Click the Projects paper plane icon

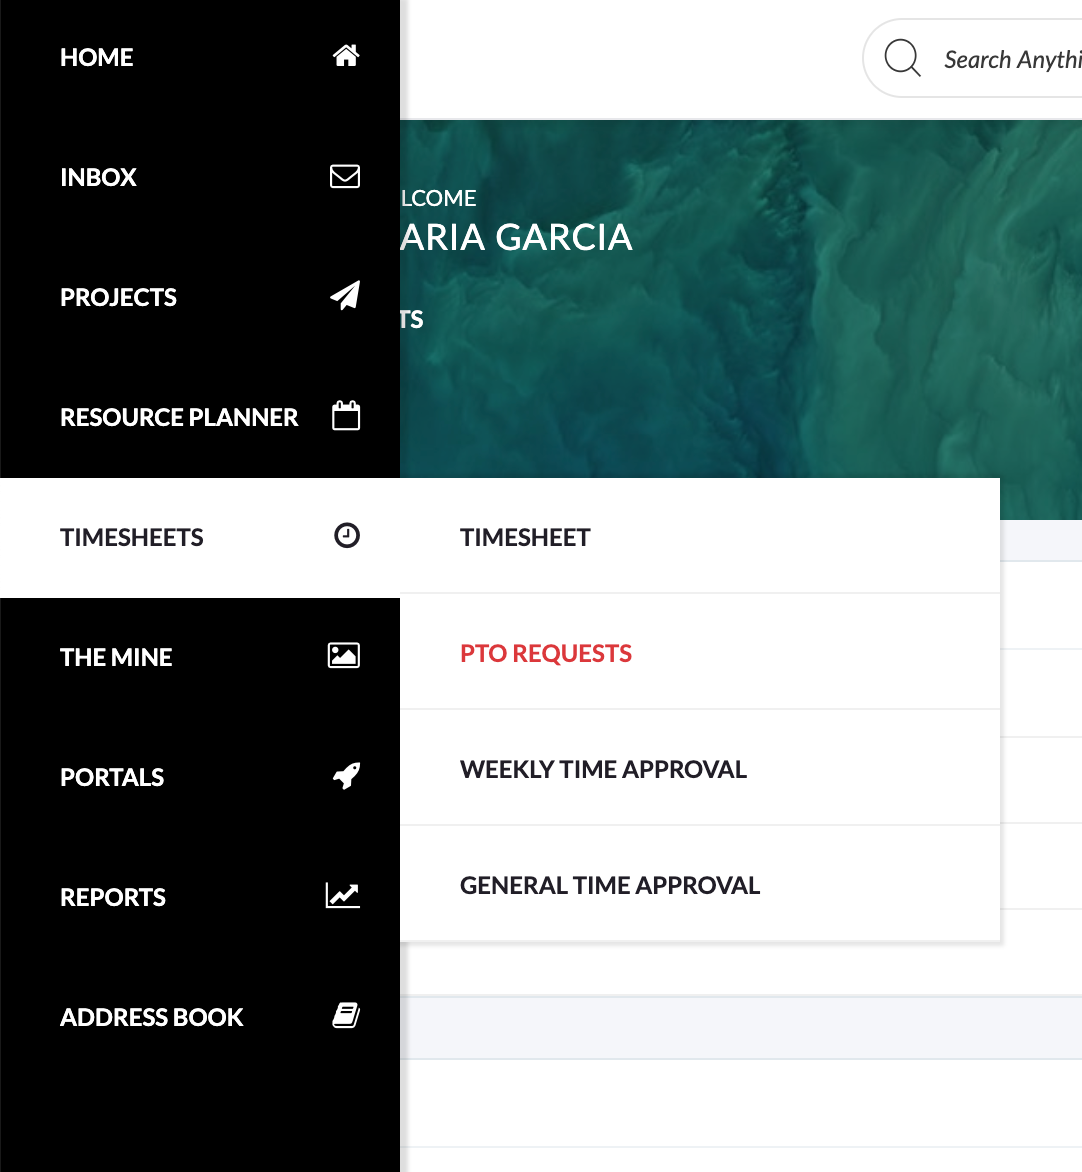(x=345, y=296)
